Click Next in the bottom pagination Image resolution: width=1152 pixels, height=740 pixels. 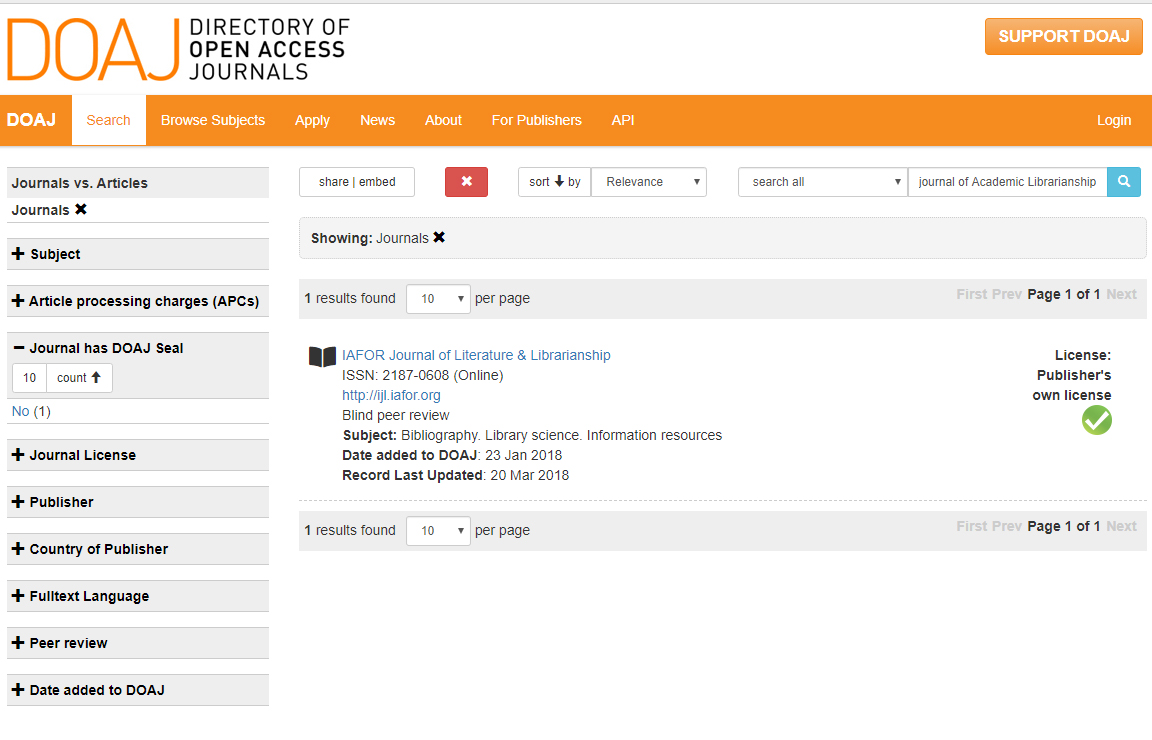point(1121,527)
